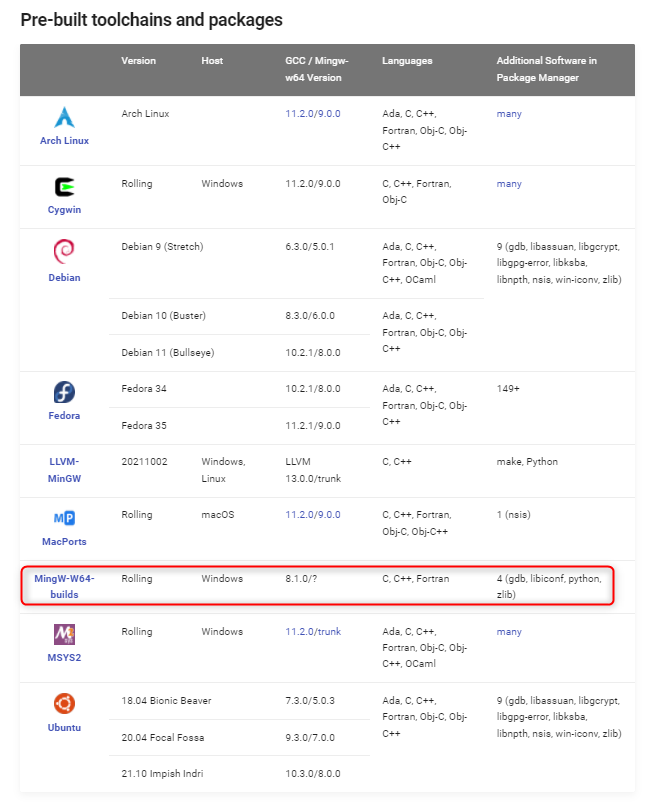
Task: Click 'many' link in MSYS2 row
Action: pyautogui.click(x=509, y=632)
